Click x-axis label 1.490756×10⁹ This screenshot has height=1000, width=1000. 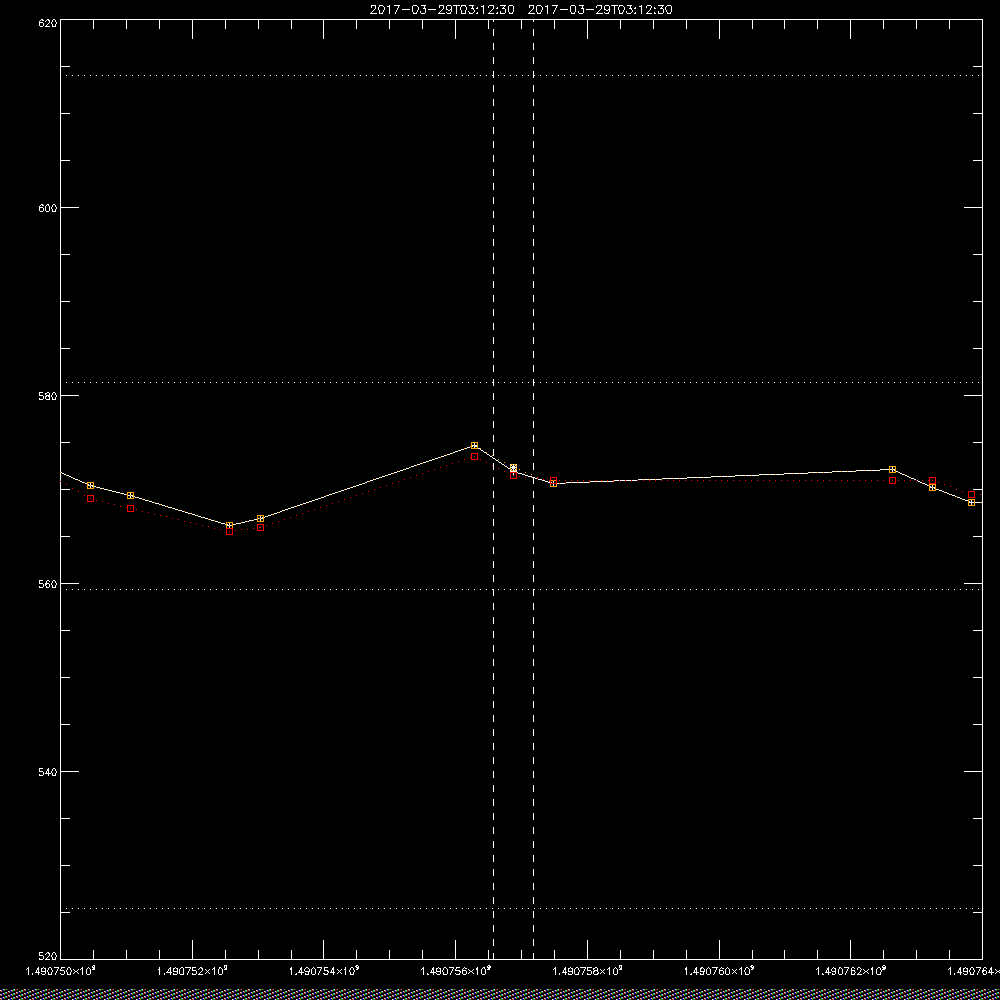pyautogui.click(x=456, y=971)
